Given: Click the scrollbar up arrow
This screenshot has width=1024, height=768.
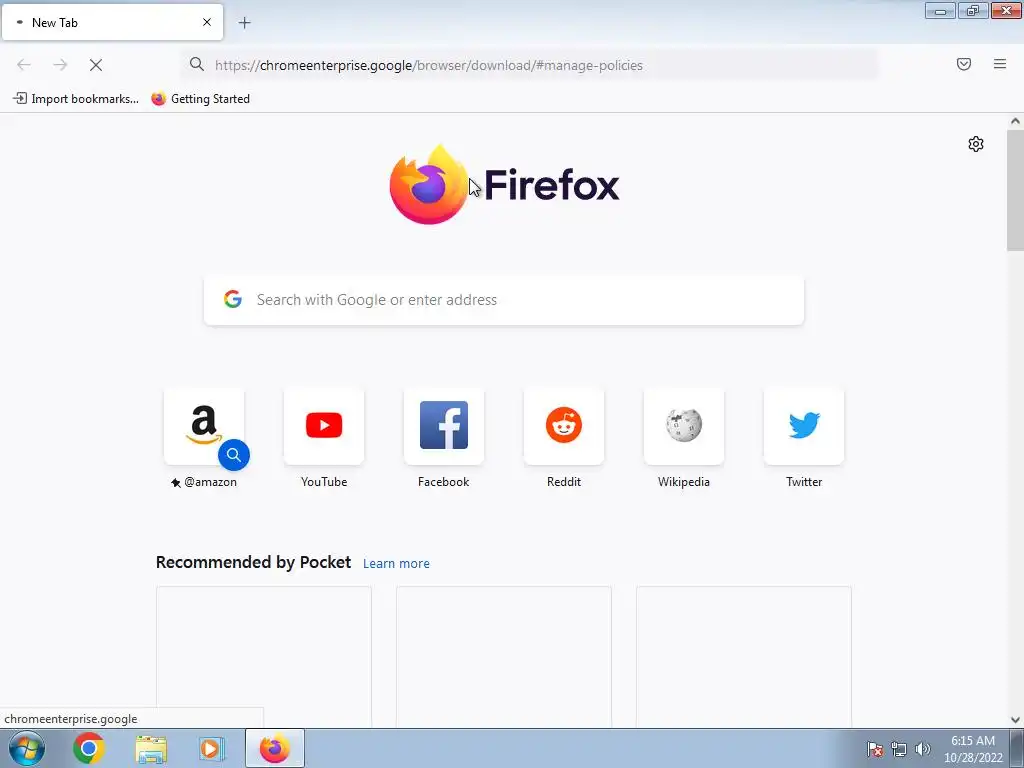Looking at the screenshot, I should click(x=1015, y=121).
